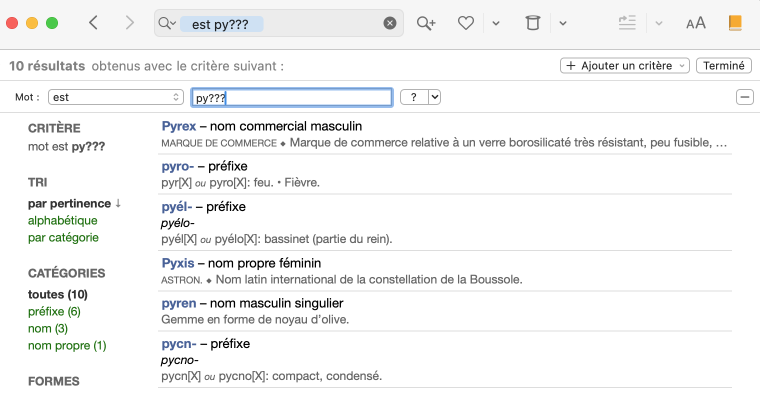Add to favorites with the heart icon

tap(466, 23)
